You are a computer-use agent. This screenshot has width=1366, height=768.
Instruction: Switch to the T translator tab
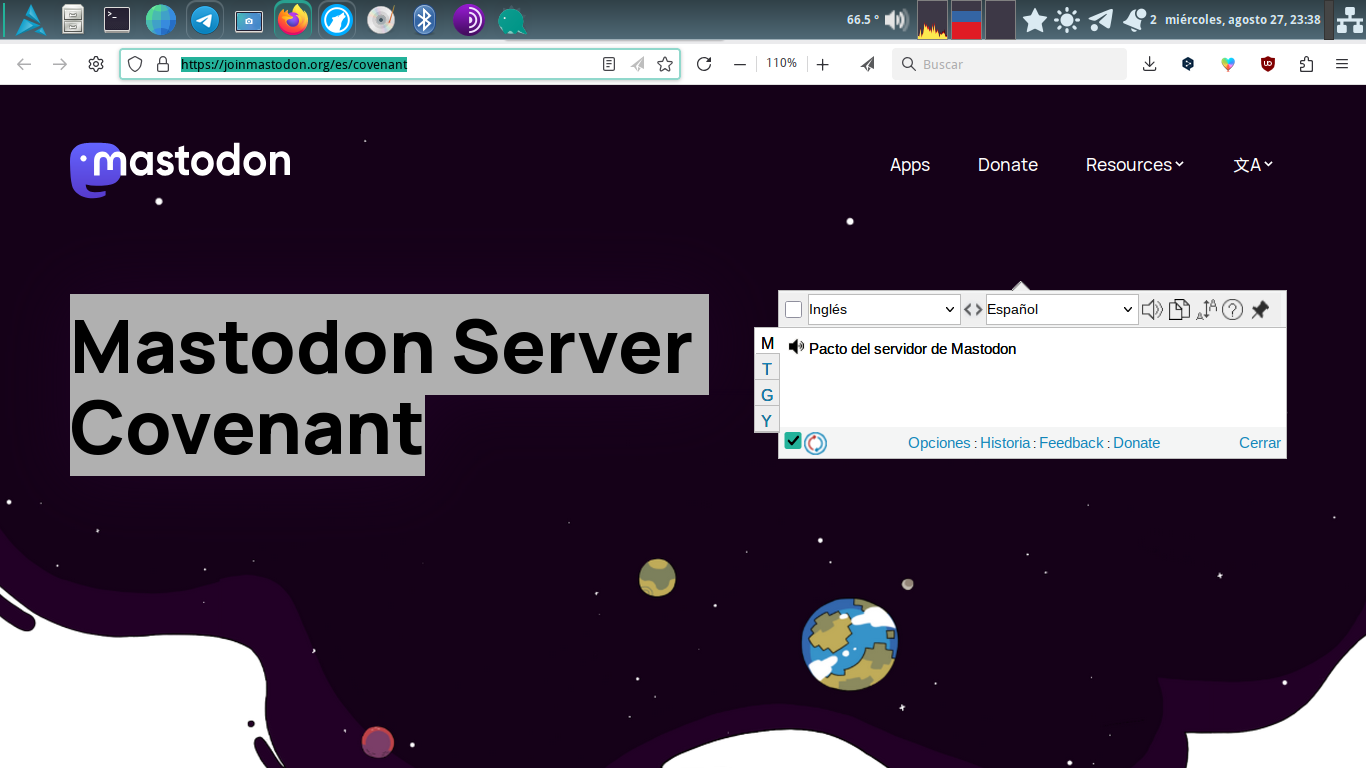(767, 369)
